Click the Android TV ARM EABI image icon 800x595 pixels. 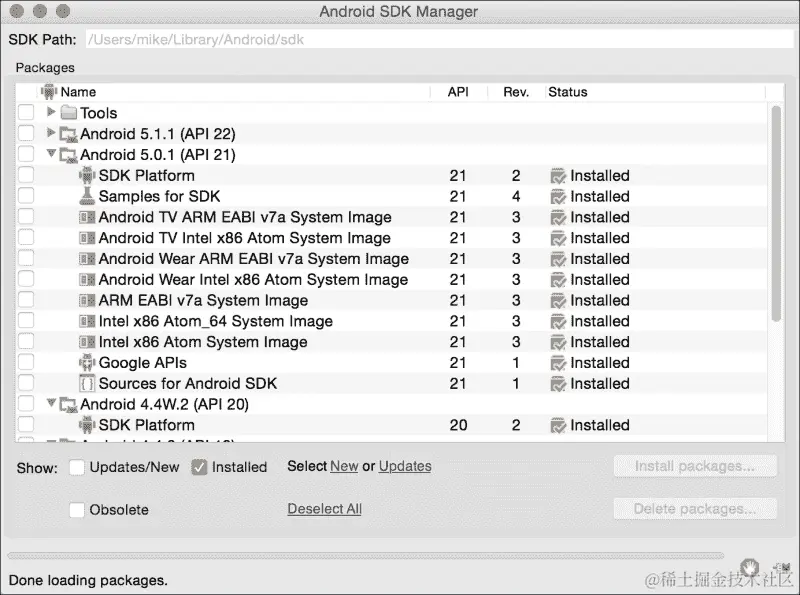(87, 218)
